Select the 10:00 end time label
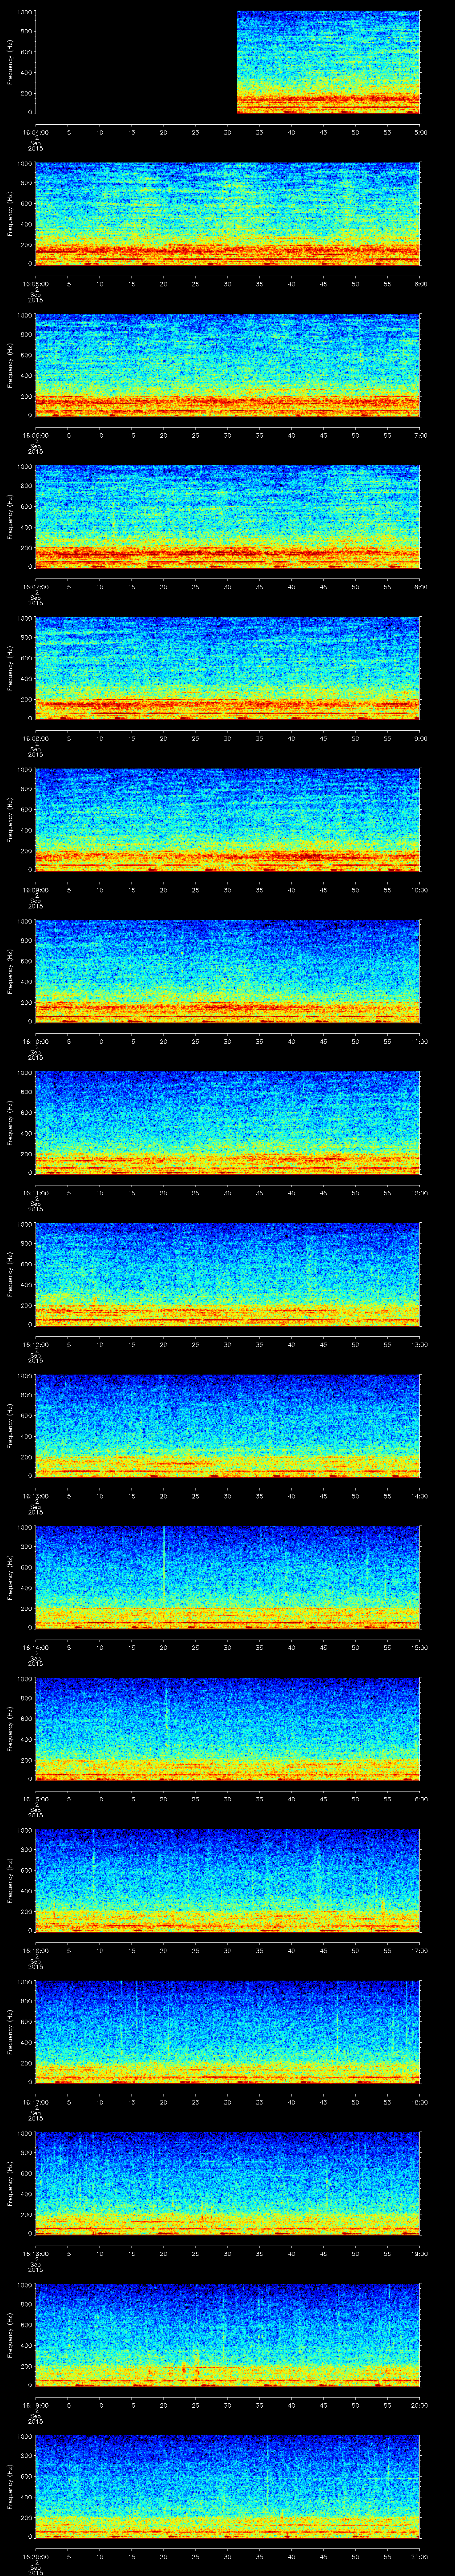The image size is (455, 2576). click(420, 890)
